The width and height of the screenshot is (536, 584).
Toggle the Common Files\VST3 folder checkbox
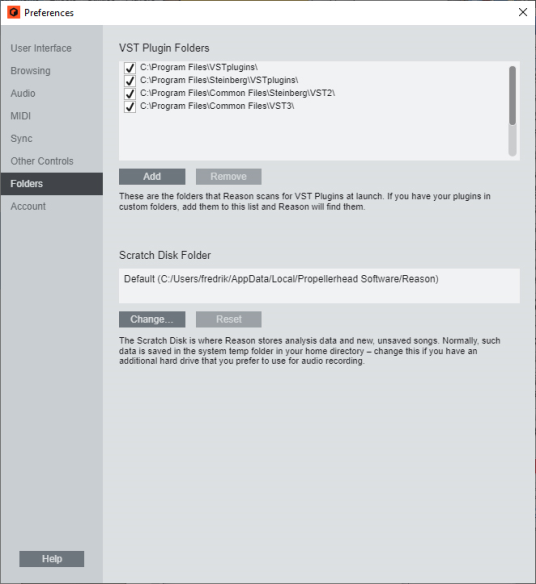(130, 107)
